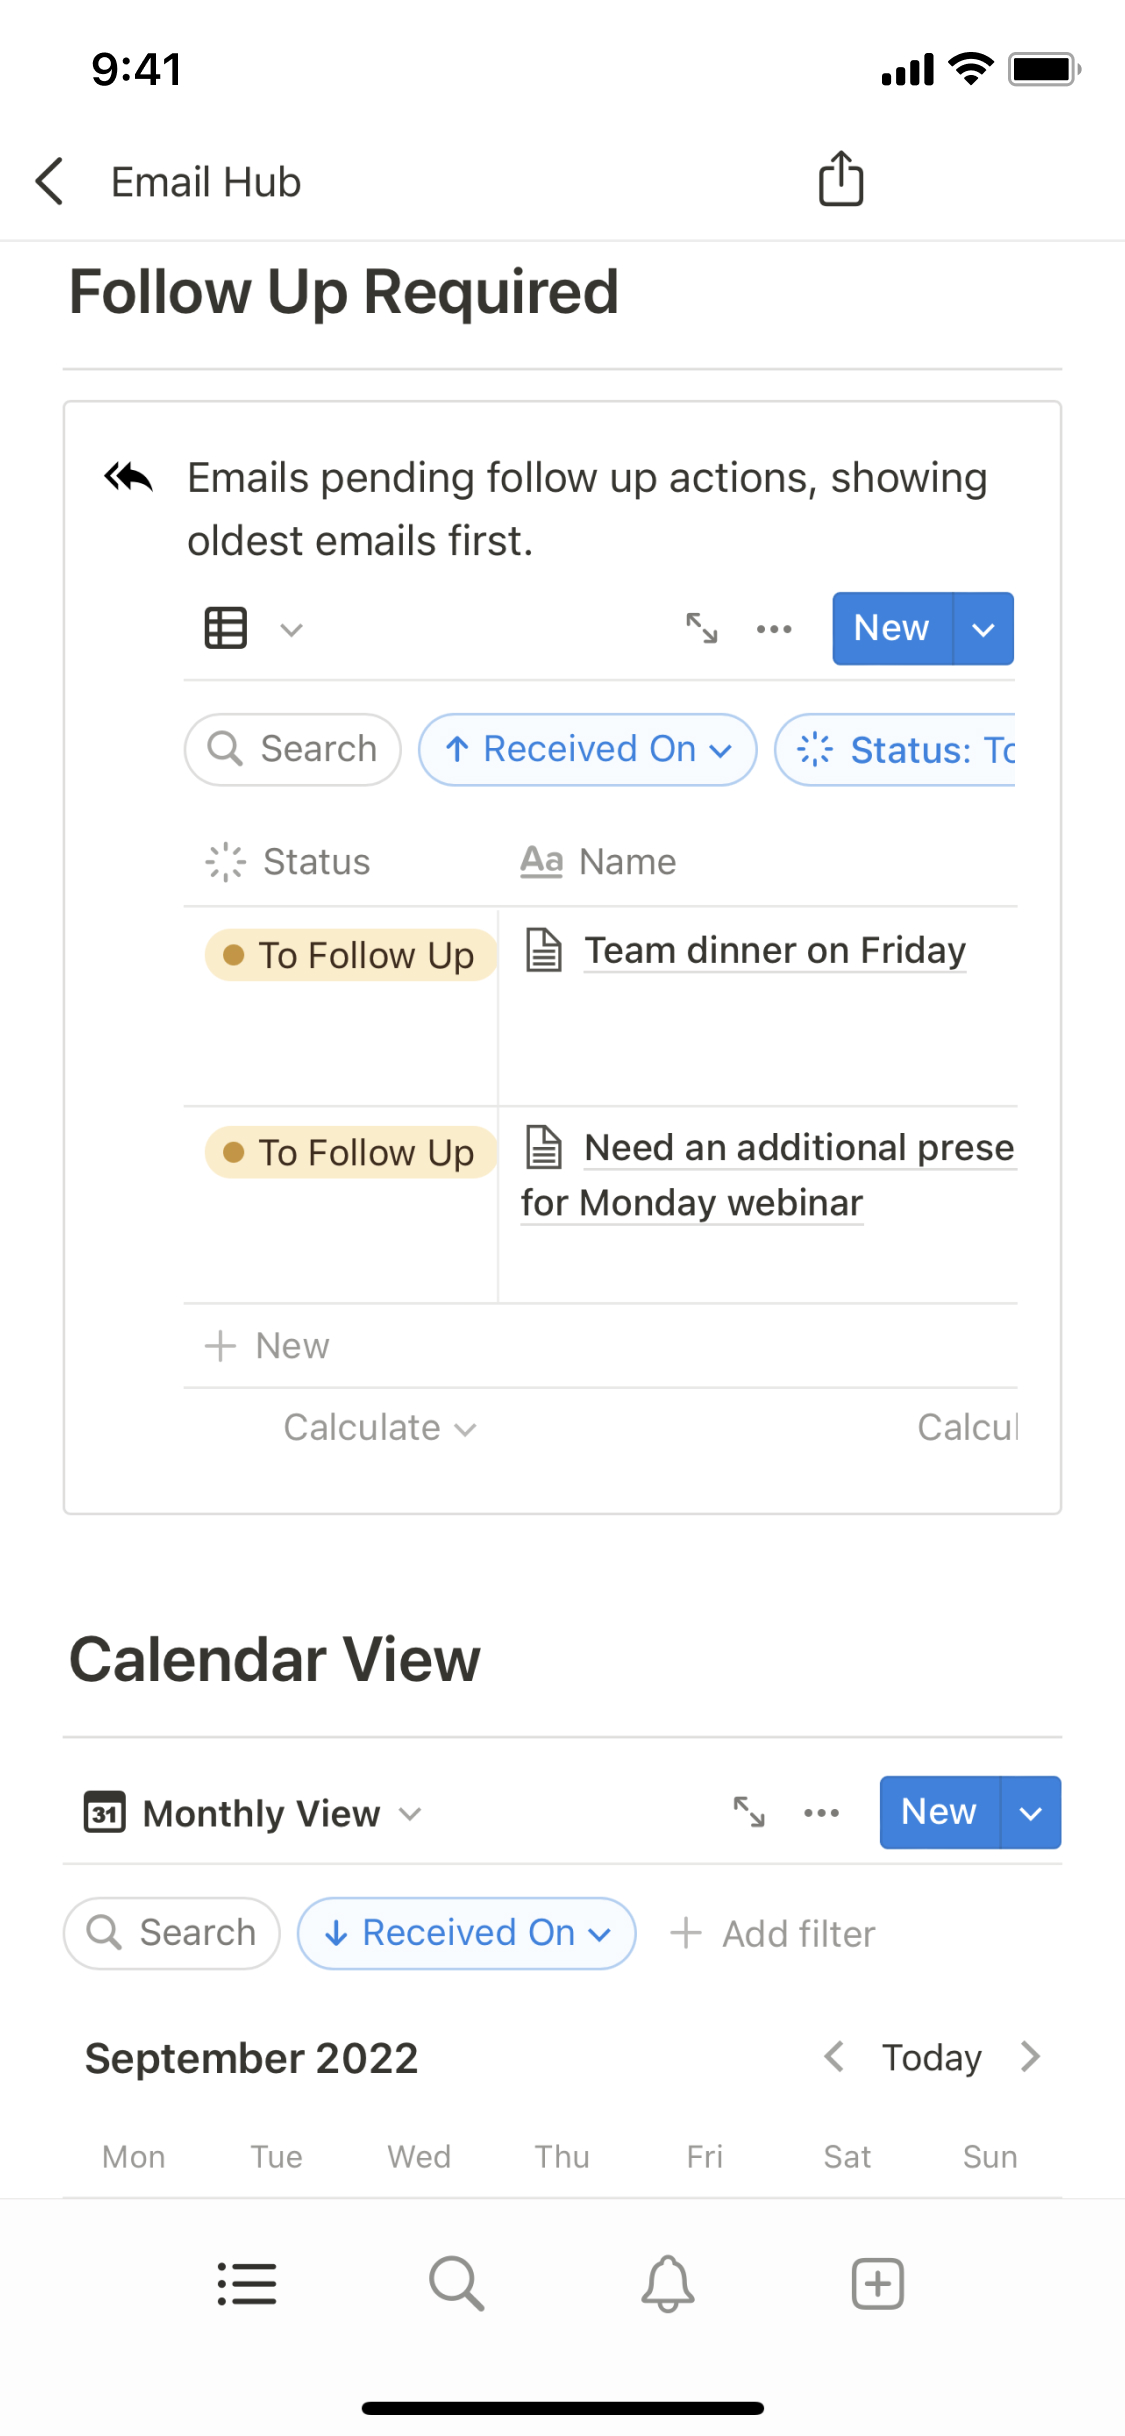Open the ascending Received On sort dropdown
The image size is (1125, 2436).
tap(587, 749)
